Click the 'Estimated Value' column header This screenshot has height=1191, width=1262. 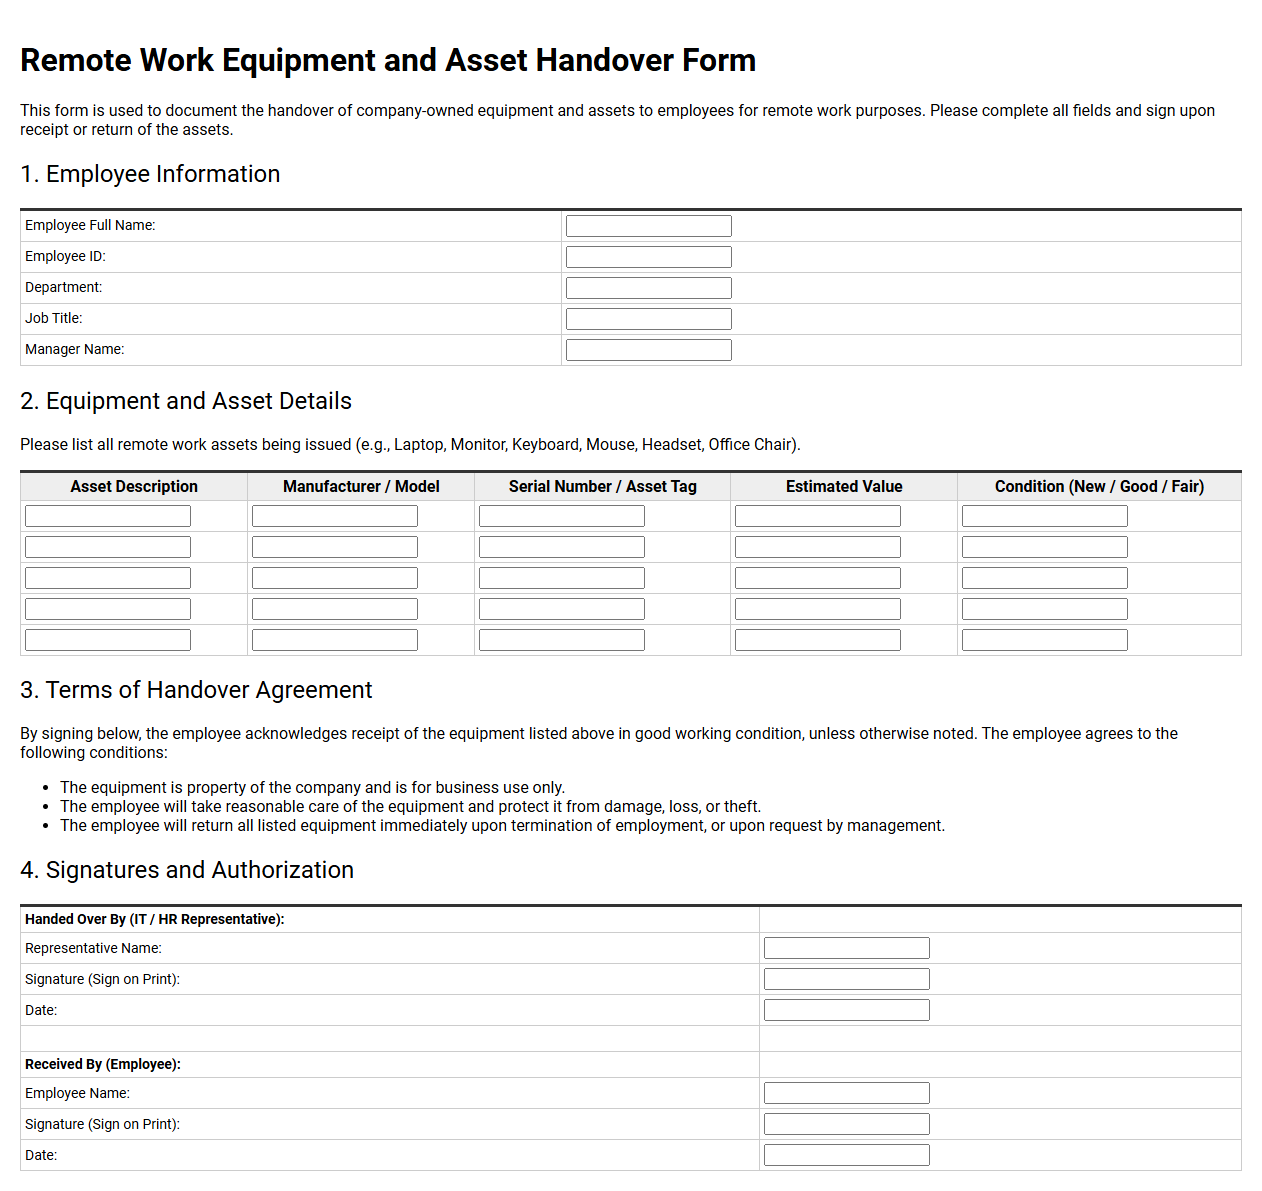844,486
